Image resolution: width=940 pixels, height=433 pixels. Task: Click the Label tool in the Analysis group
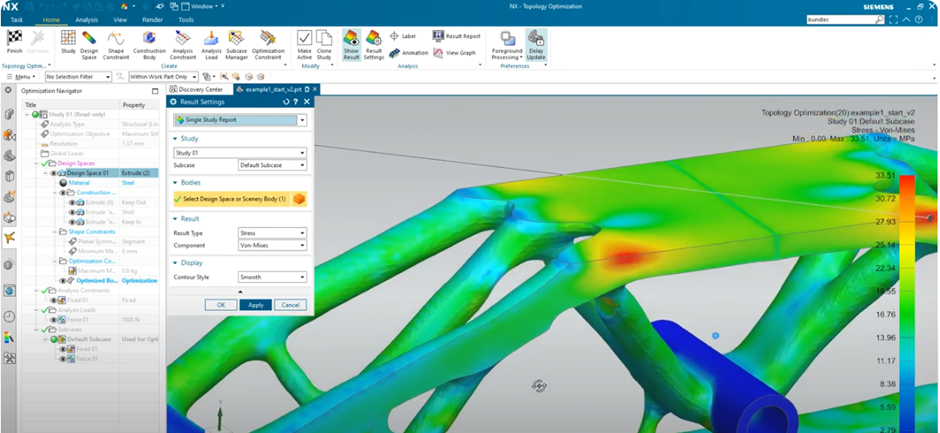(403, 37)
